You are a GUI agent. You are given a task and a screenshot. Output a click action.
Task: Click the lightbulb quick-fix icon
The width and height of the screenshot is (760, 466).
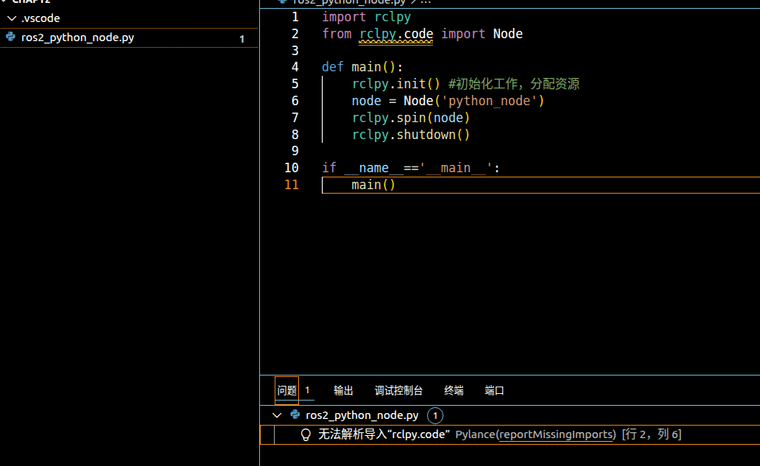click(305, 434)
